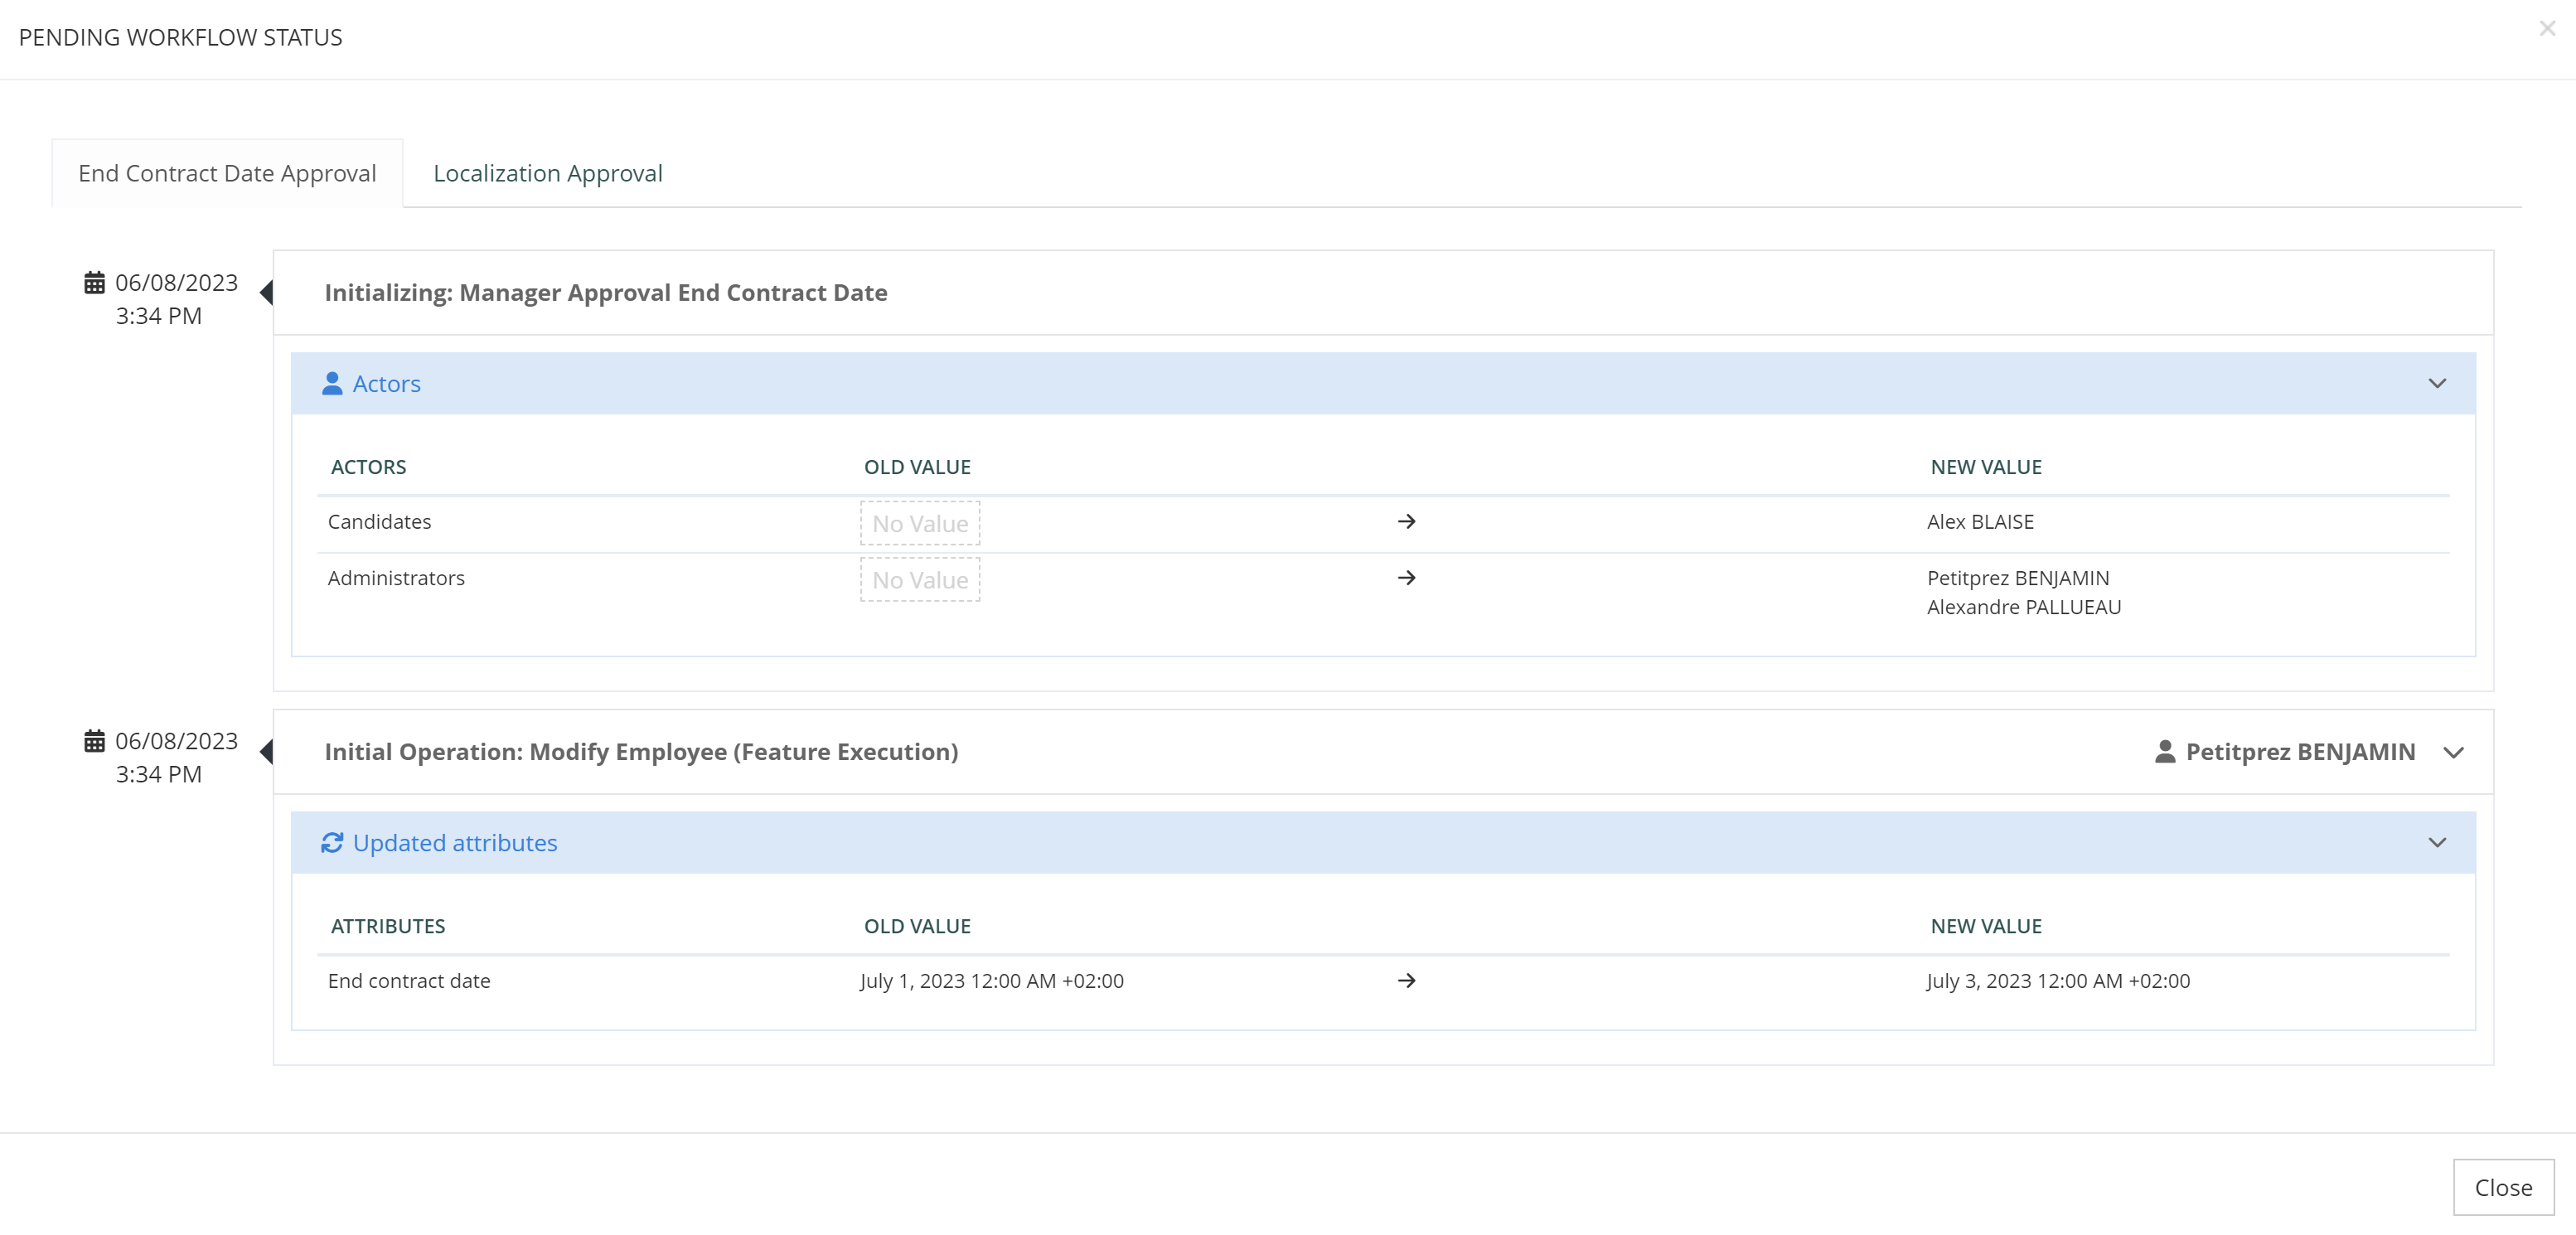
Task: Click the Administrators No Value box
Action: coord(919,580)
